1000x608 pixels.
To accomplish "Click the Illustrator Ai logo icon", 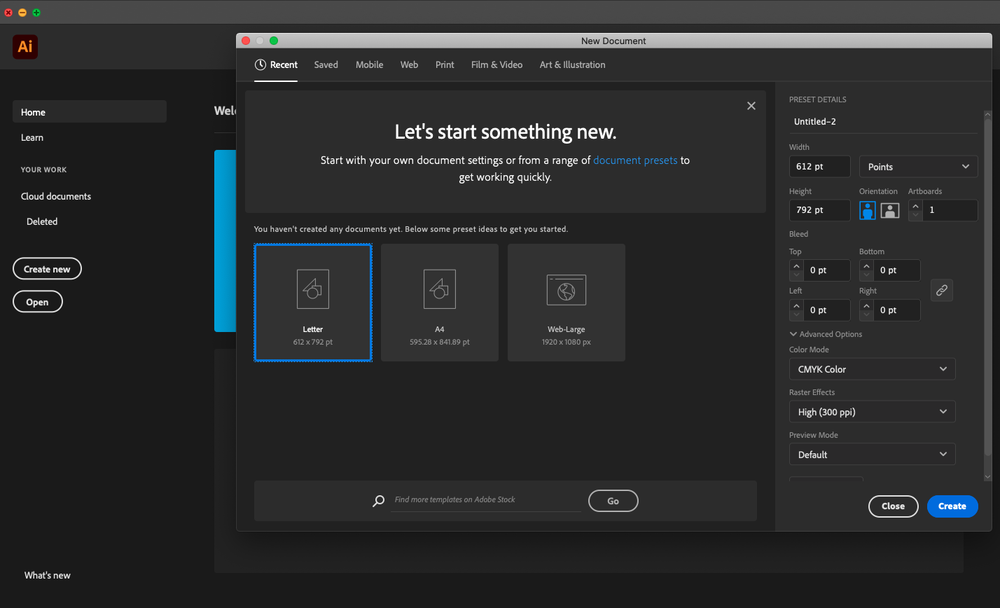I will [x=26, y=47].
